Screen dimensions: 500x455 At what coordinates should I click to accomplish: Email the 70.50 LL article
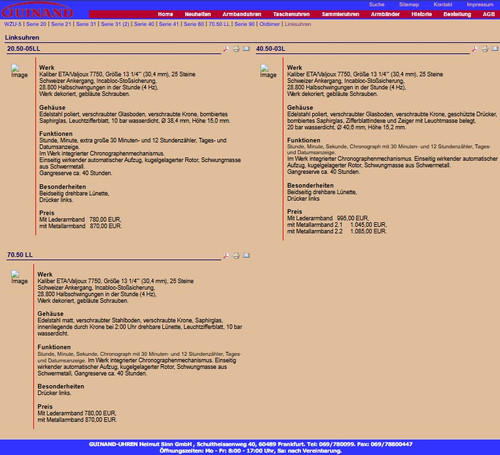click(246, 256)
